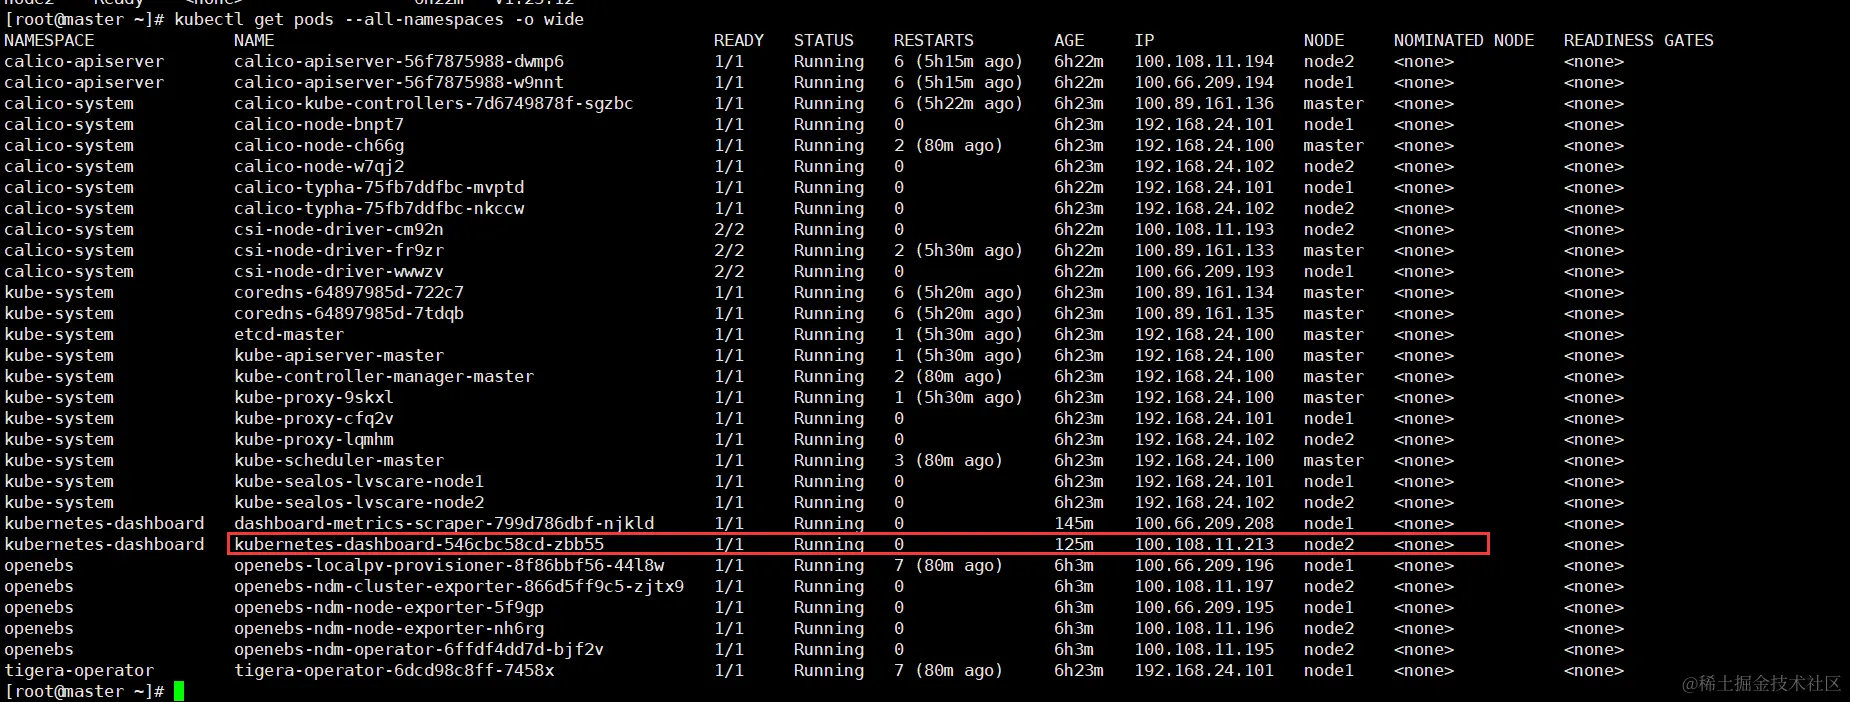Click the IP column header
The height and width of the screenshot is (702, 1850).
point(1144,40)
